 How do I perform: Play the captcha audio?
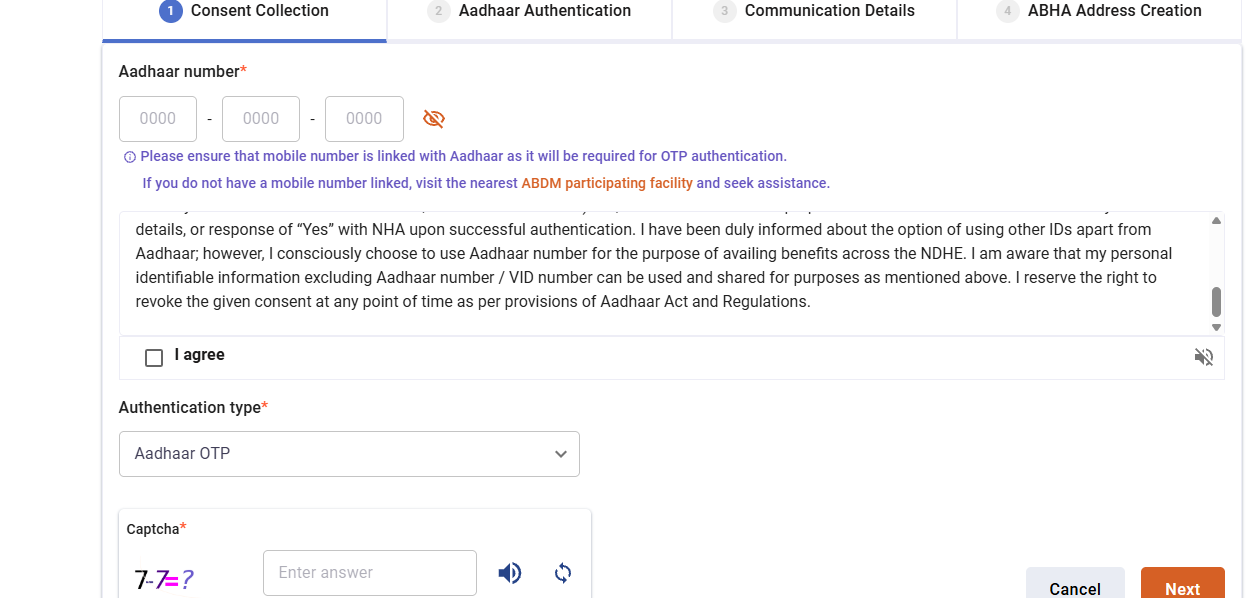[509, 572]
